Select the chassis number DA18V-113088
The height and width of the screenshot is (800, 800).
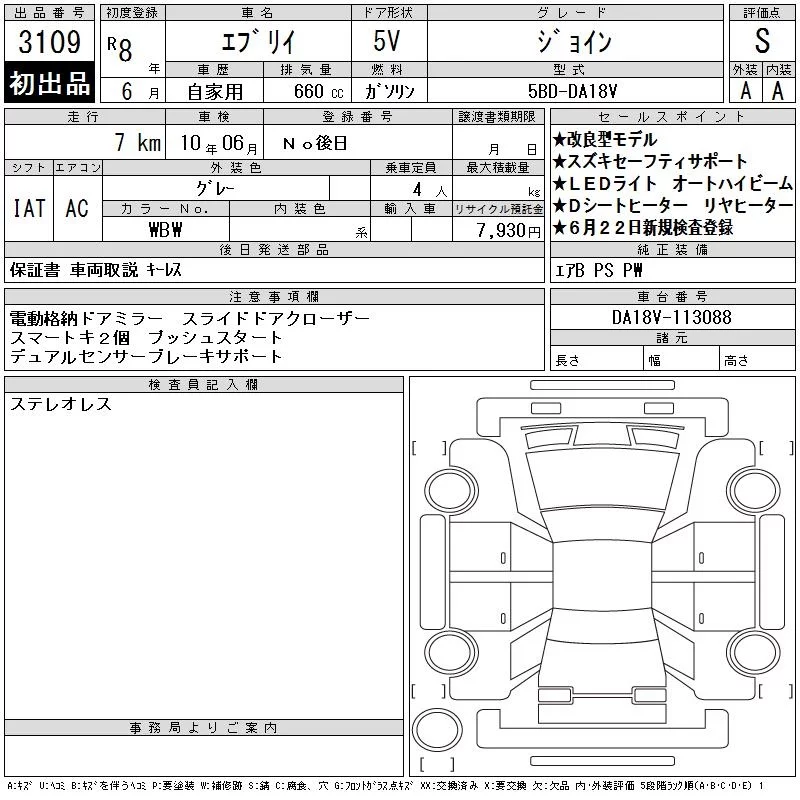(672, 317)
